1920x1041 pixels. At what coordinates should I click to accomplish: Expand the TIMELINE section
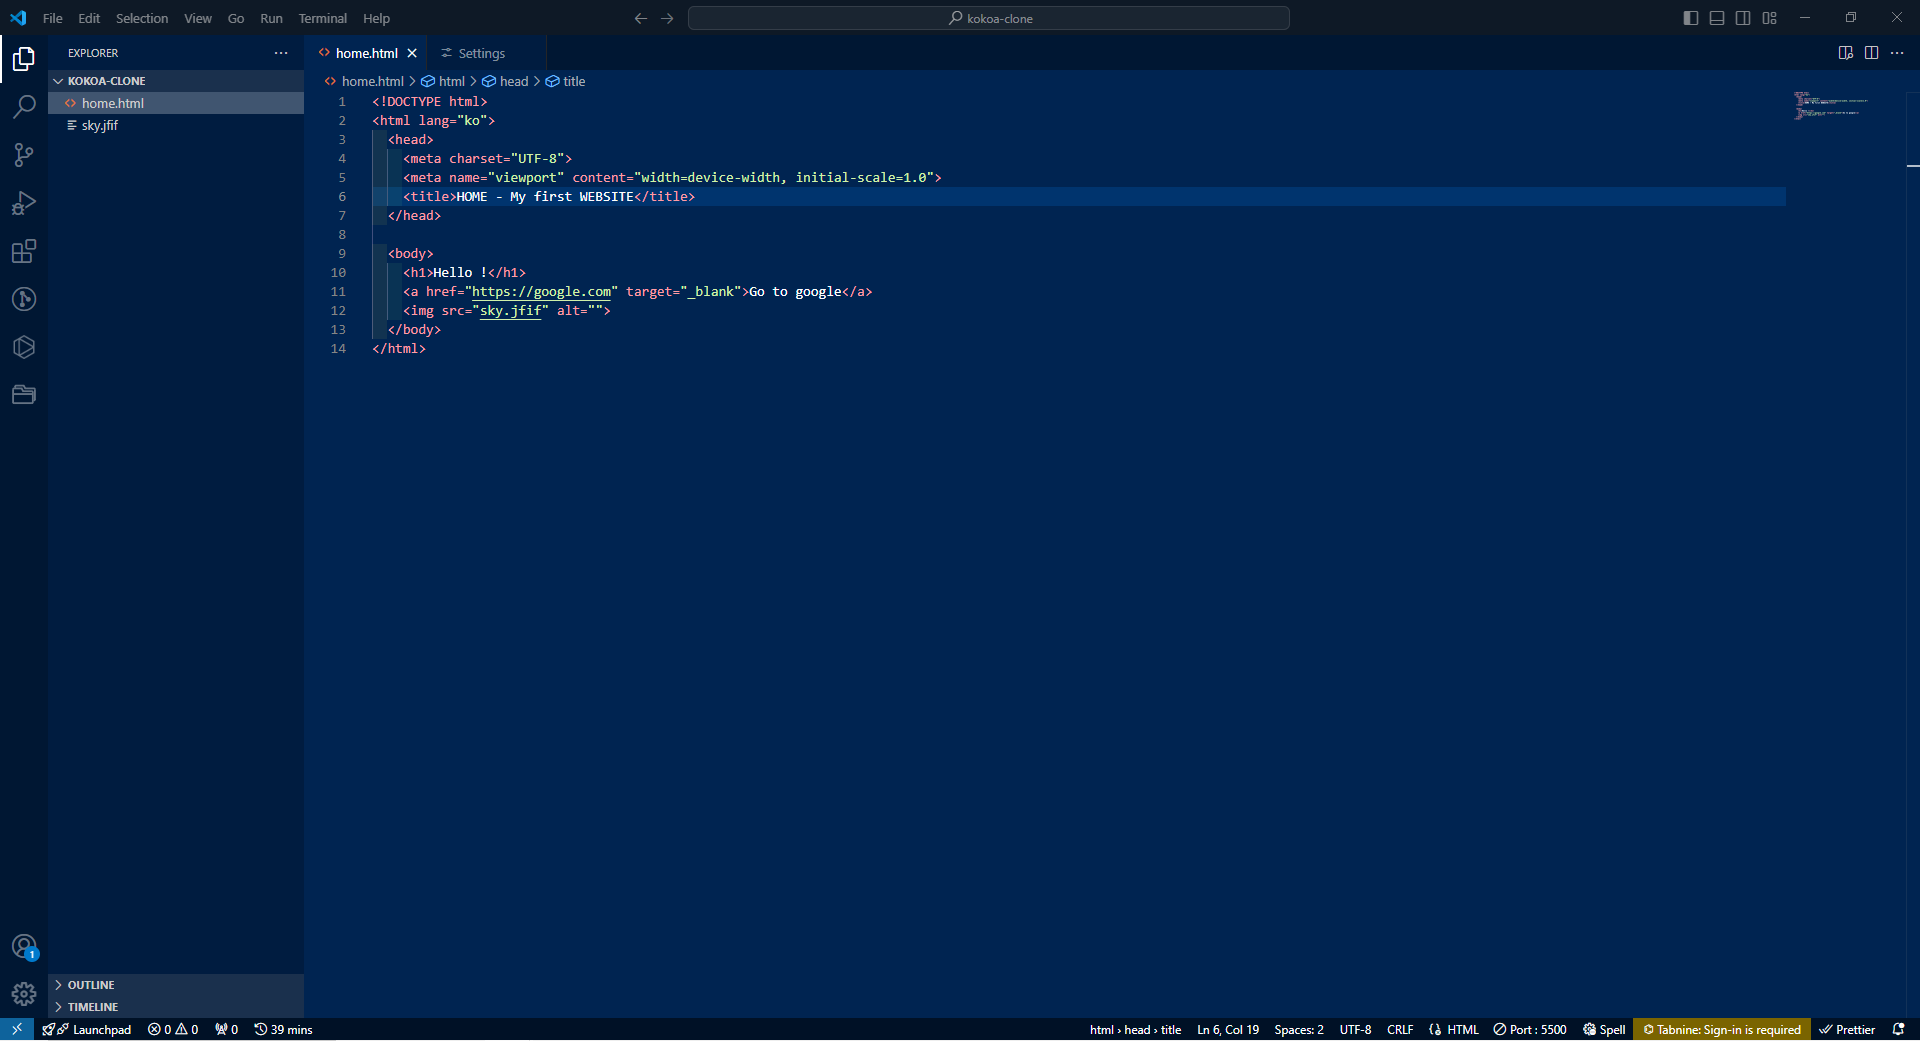tap(176, 1007)
